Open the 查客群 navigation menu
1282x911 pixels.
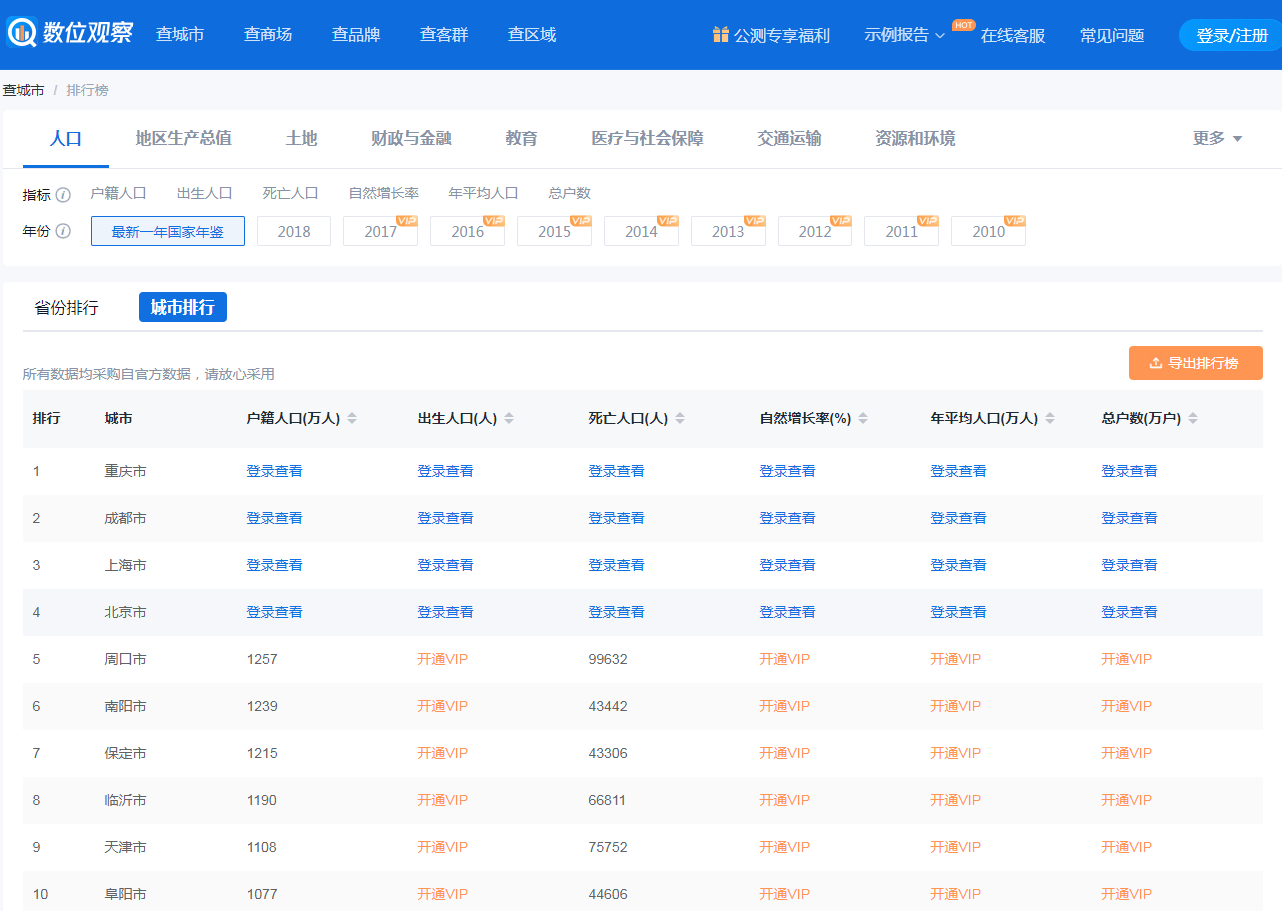click(x=444, y=34)
